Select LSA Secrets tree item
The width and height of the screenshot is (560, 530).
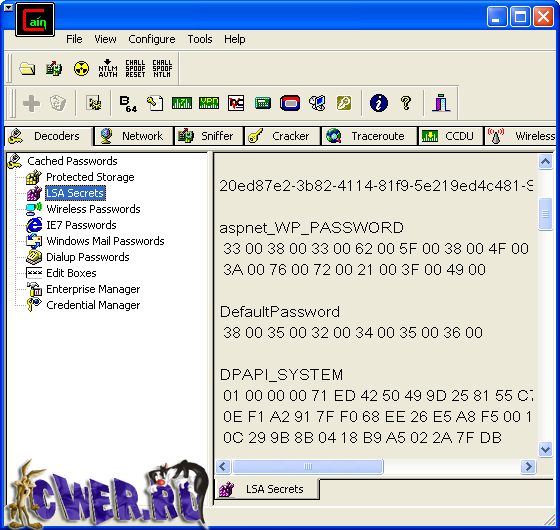[x=75, y=193]
